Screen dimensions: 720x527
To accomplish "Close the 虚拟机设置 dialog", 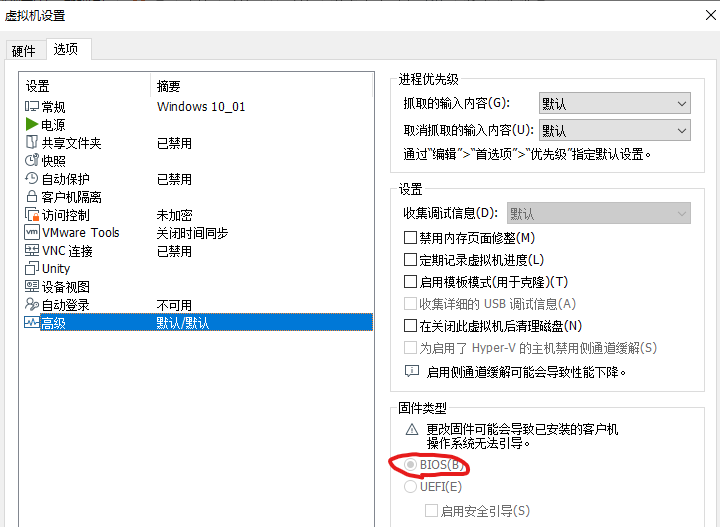I will tap(710, 15).
